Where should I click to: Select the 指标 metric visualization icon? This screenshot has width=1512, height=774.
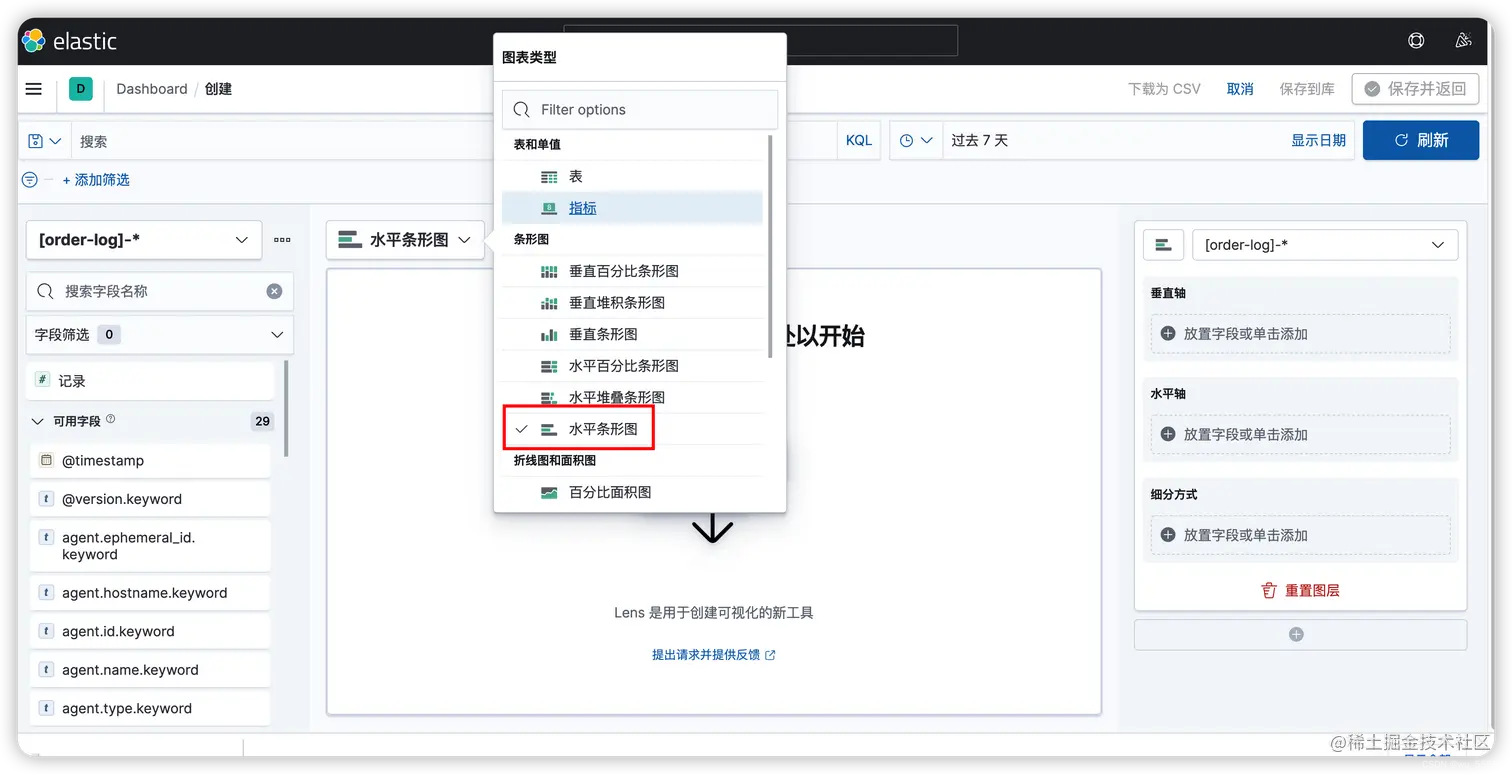pyautogui.click(x=549, y=208)
